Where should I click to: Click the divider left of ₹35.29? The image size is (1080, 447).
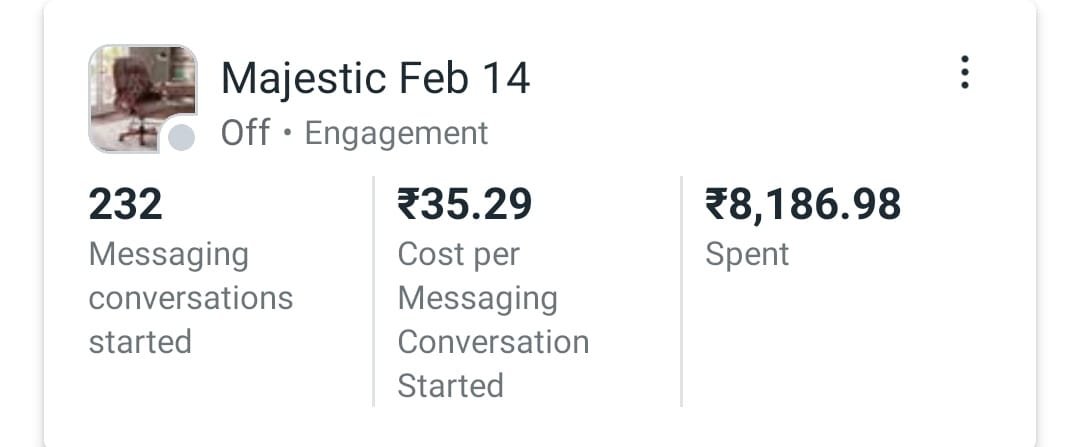374,290
